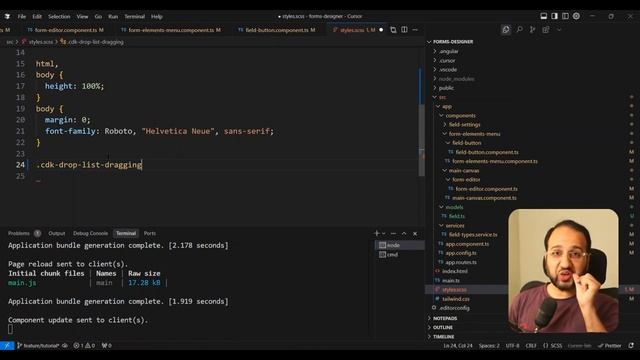Open field-button.component.ts in explorer tree
This screenshot has width=640, height=360.
click(x=487, y=152)
